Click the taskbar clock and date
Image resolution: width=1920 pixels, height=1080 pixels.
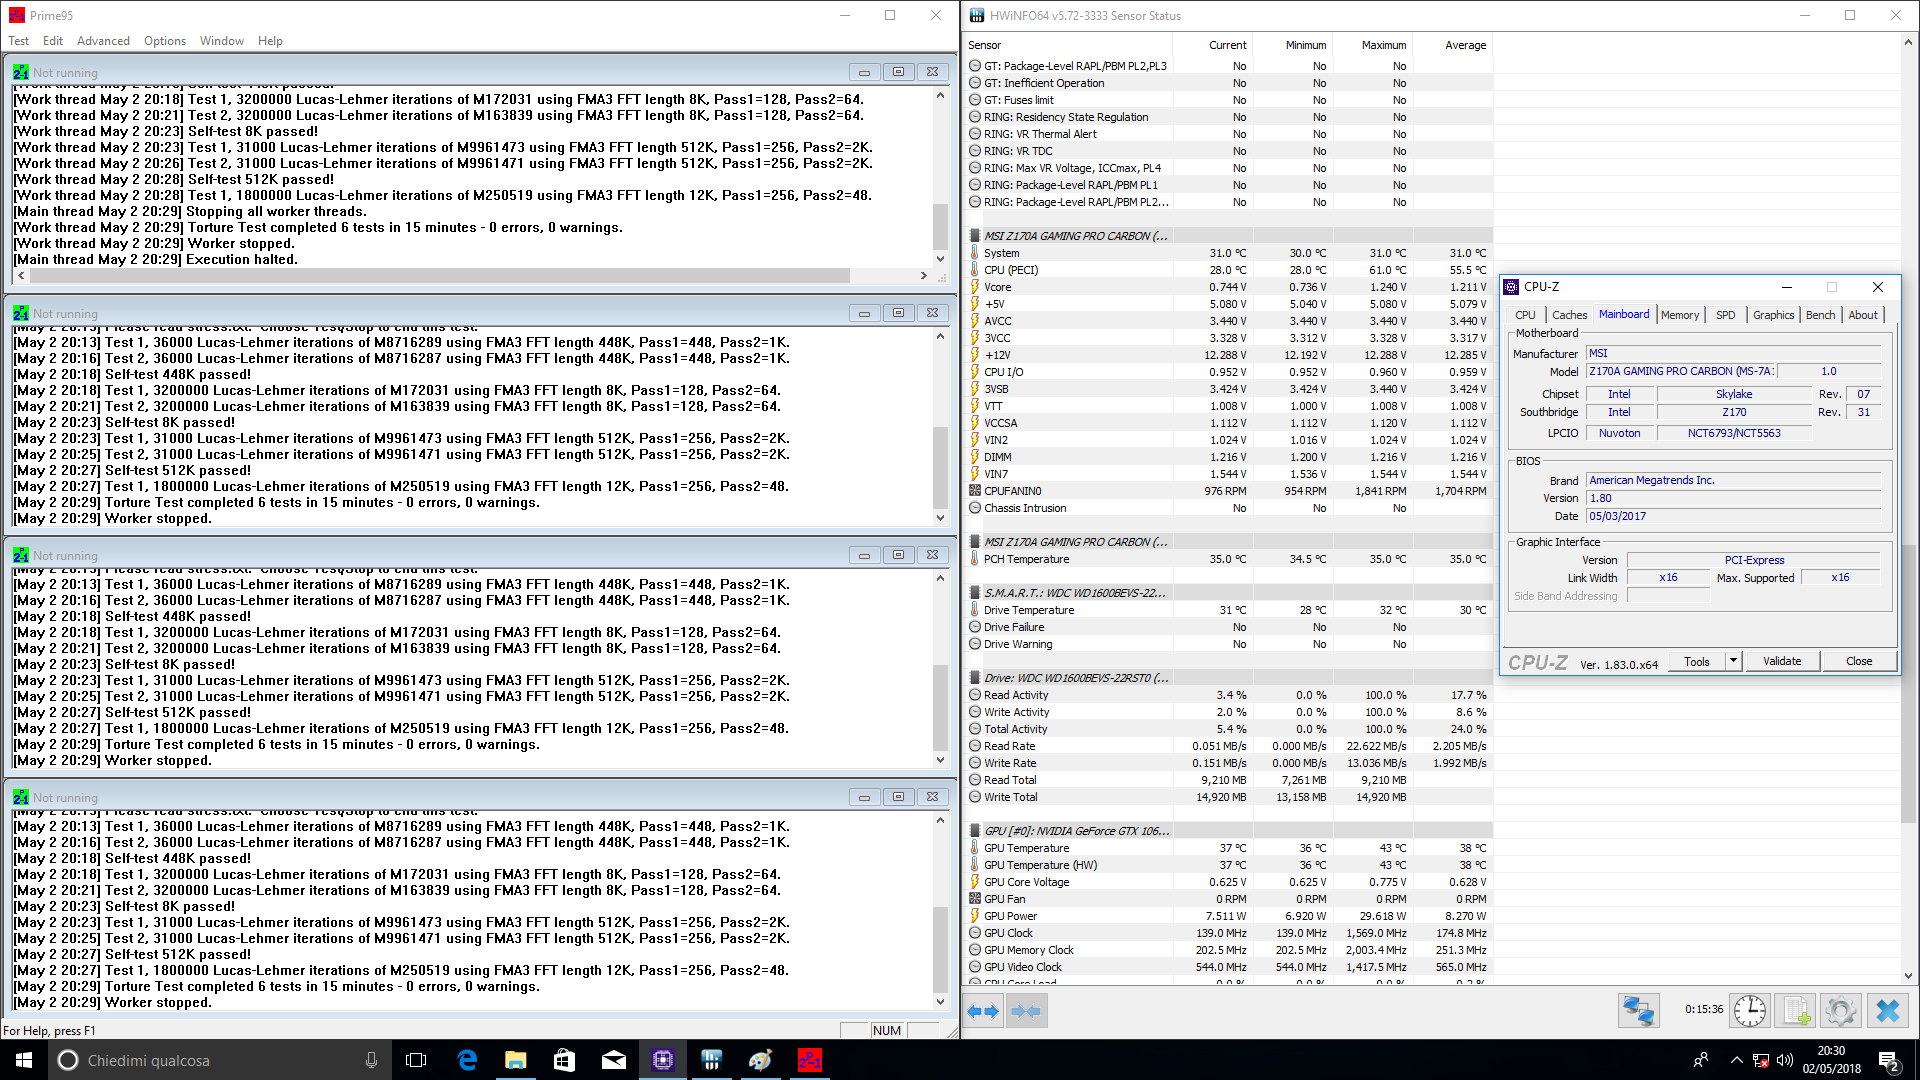point(1831,1060)
